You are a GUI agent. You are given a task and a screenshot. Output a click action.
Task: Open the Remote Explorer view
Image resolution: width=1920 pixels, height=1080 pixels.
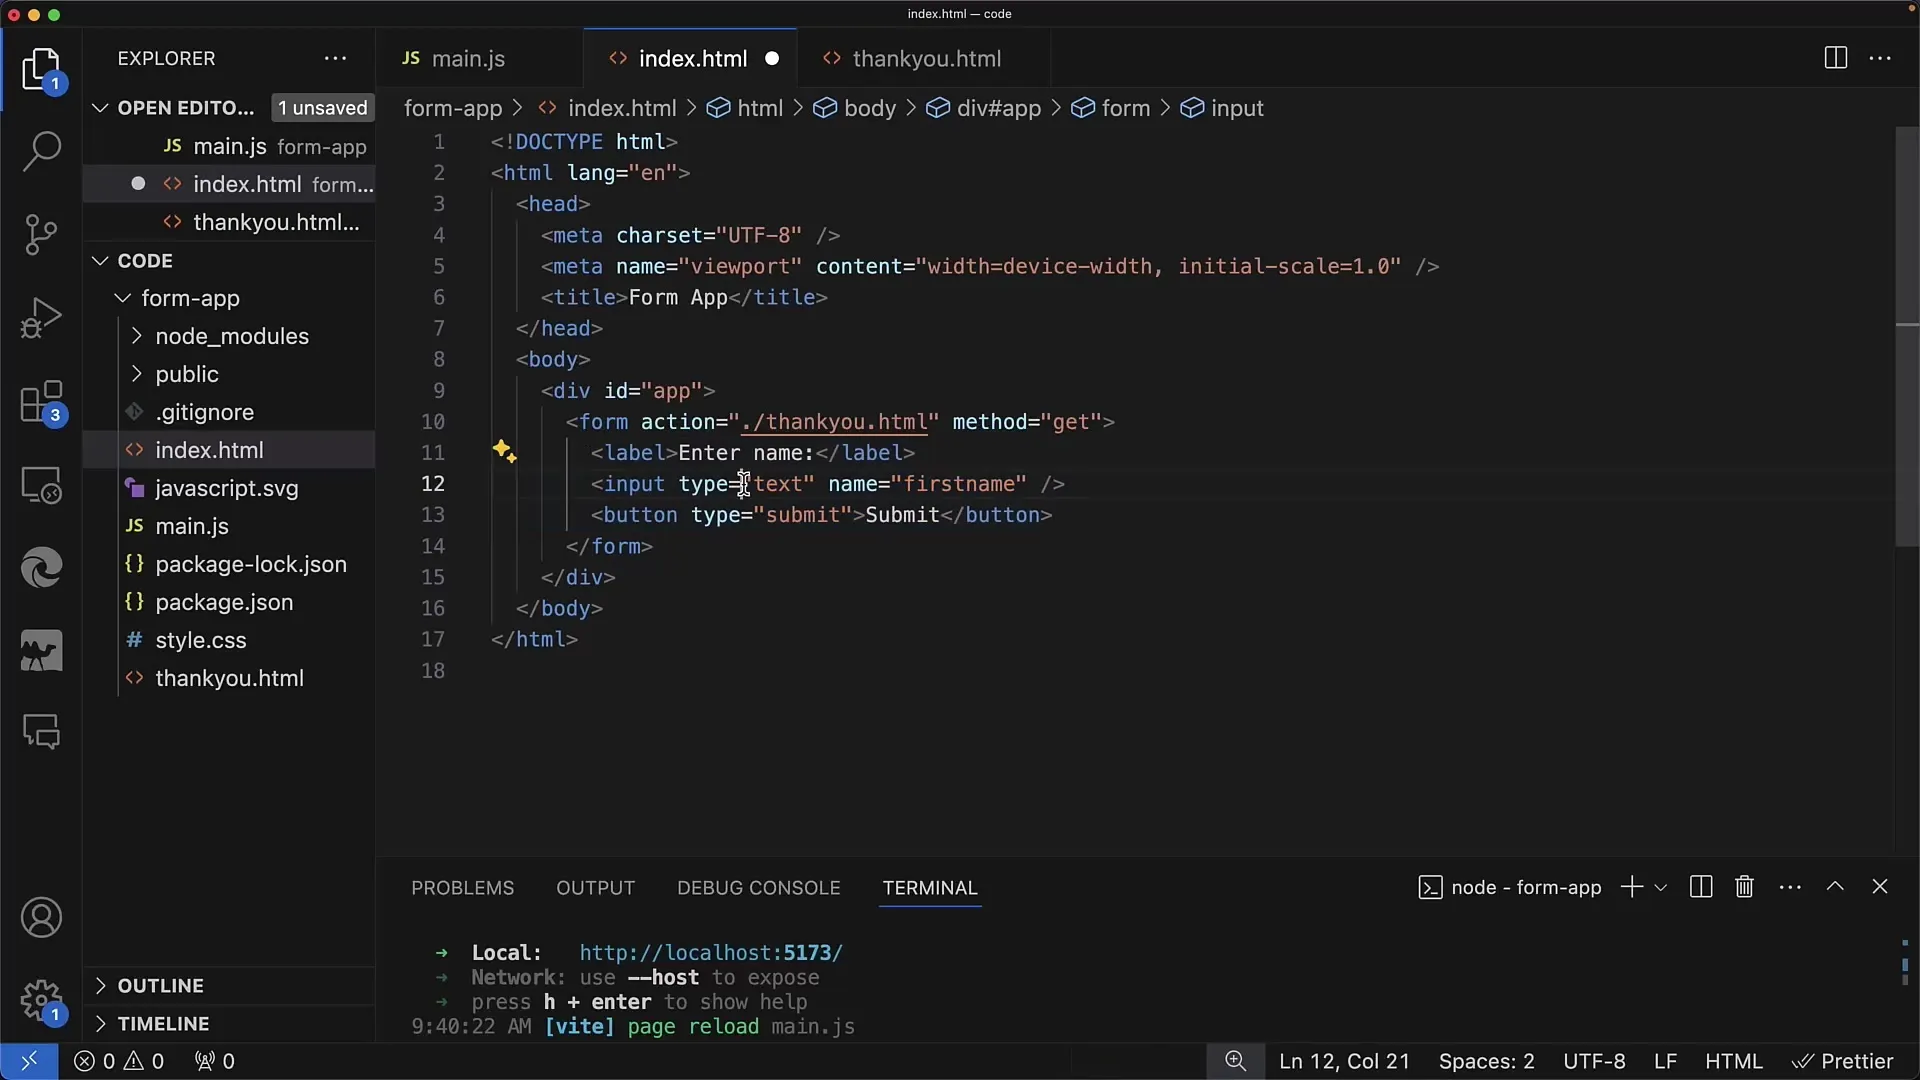(41, 485)
